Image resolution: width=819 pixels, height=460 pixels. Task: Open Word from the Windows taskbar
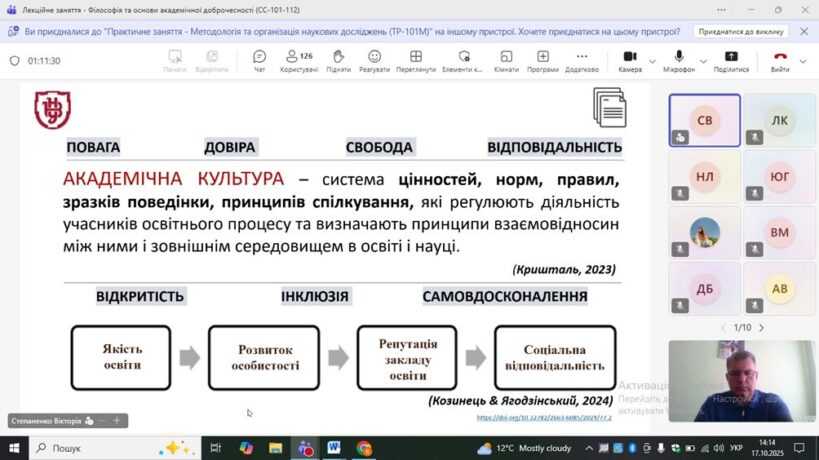[x=333, y=448]
